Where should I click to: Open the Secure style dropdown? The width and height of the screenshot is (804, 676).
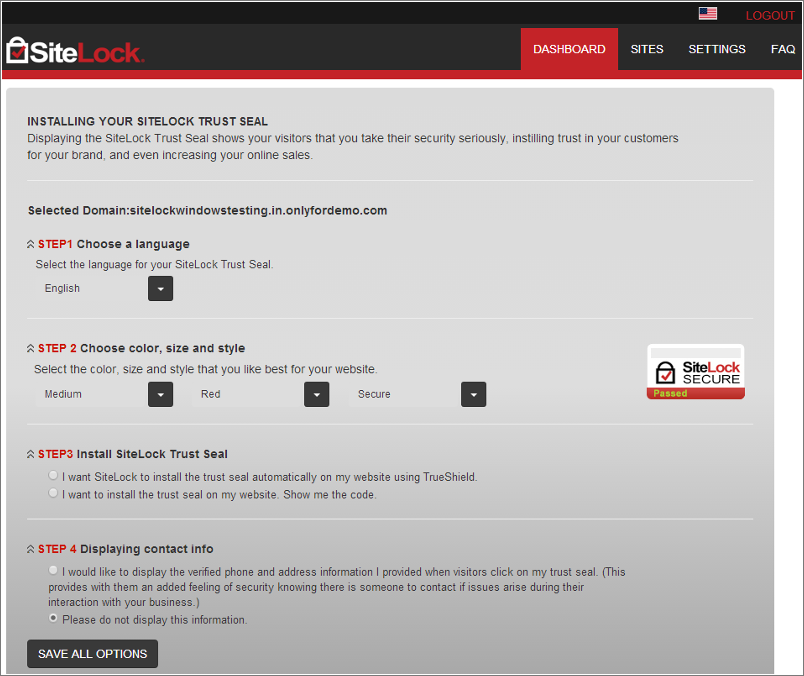(473, 394)
